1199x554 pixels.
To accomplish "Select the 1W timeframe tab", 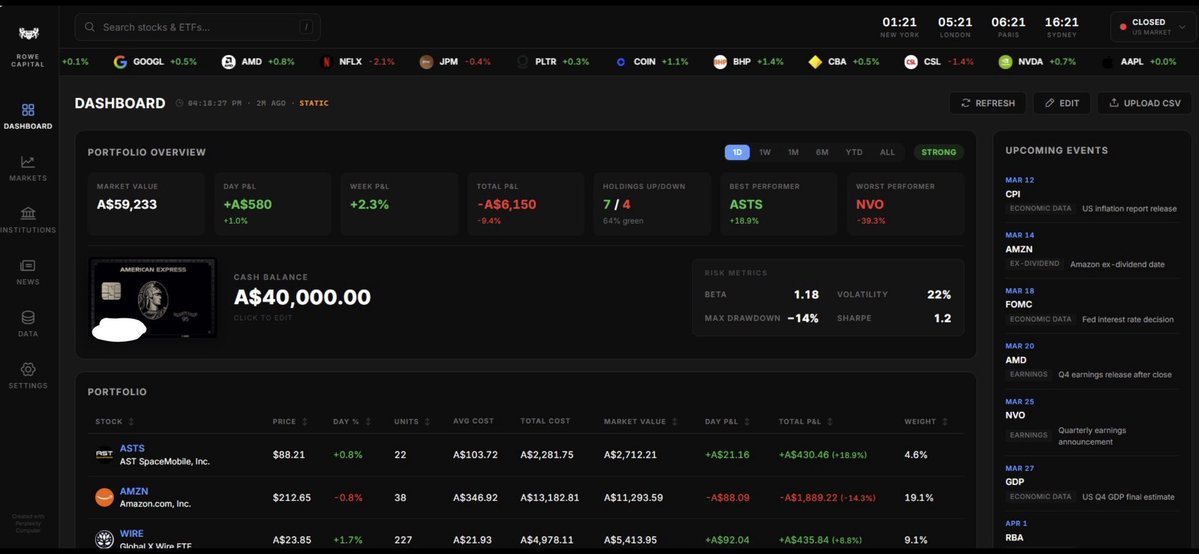I will click(765, 152).
